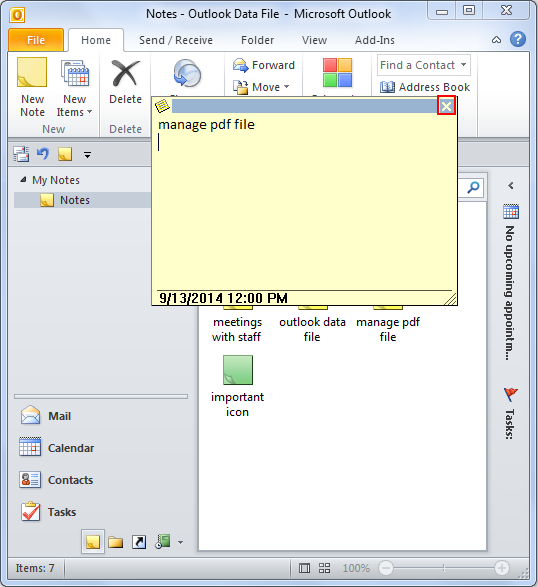Screen dimensions: 538x587
Task: Switch to Normal view in the status bar
Action: (x=304, y=568)
